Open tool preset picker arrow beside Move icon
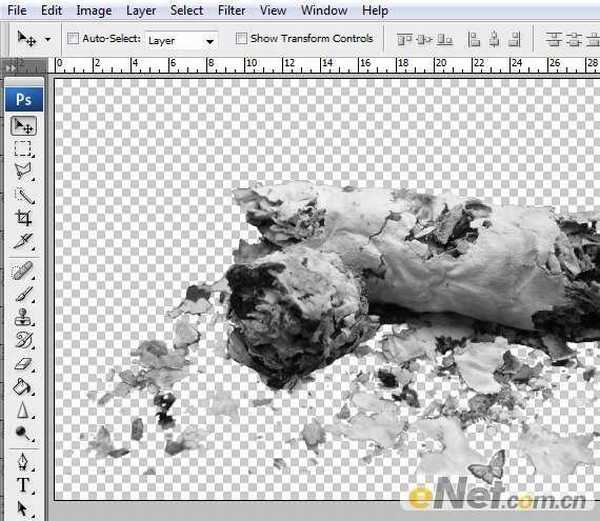Screen dimensions: 600x521 pyautogui.click(x=47, y=40)
